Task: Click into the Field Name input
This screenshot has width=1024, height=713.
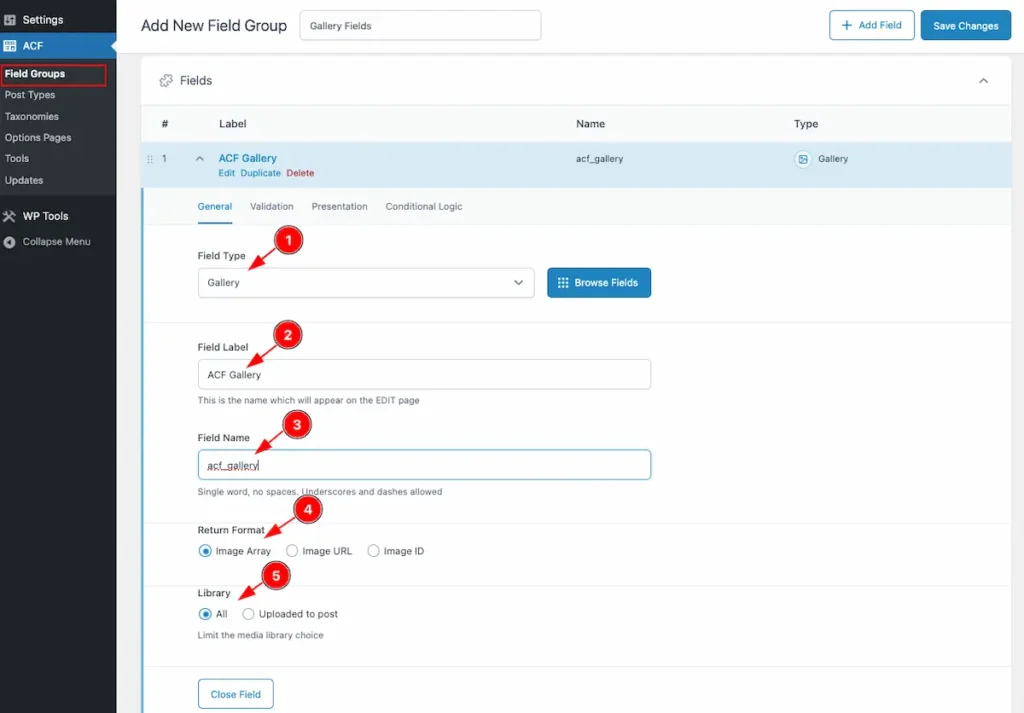Action: (x=424, y=465)
